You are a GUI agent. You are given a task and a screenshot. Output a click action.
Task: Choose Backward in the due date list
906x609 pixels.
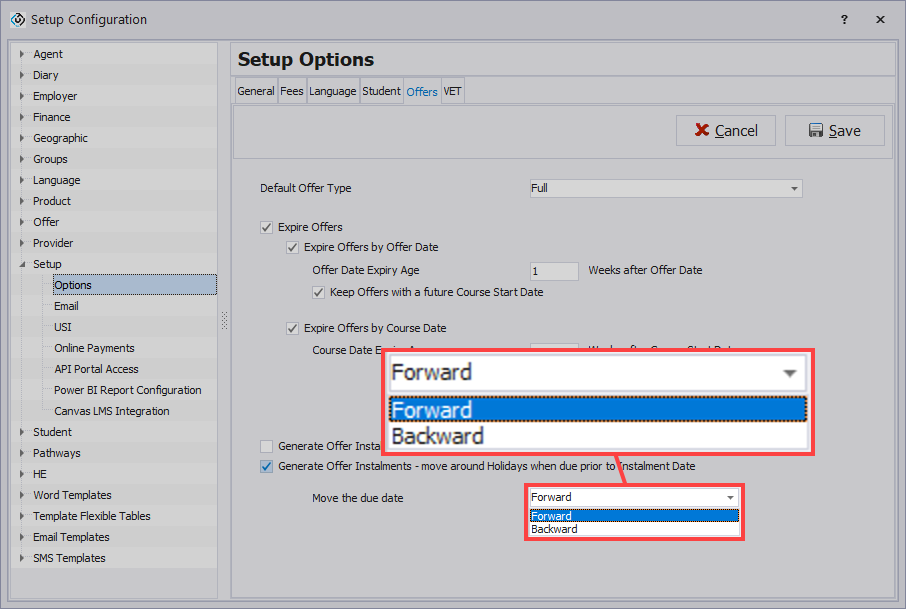point(555,529)
